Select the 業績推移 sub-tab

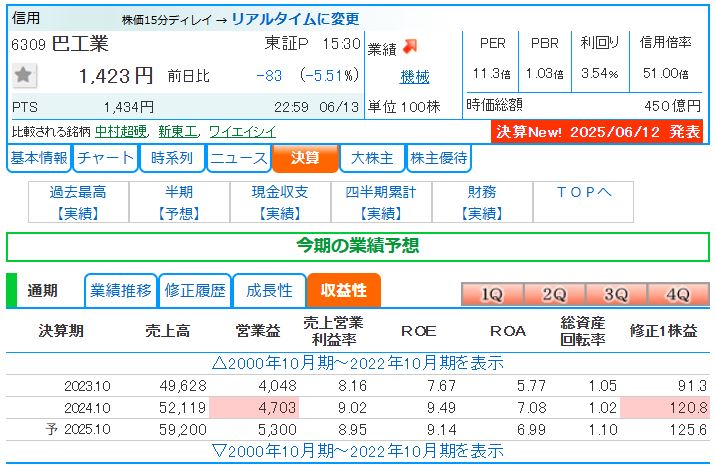[x=121, y=290]
